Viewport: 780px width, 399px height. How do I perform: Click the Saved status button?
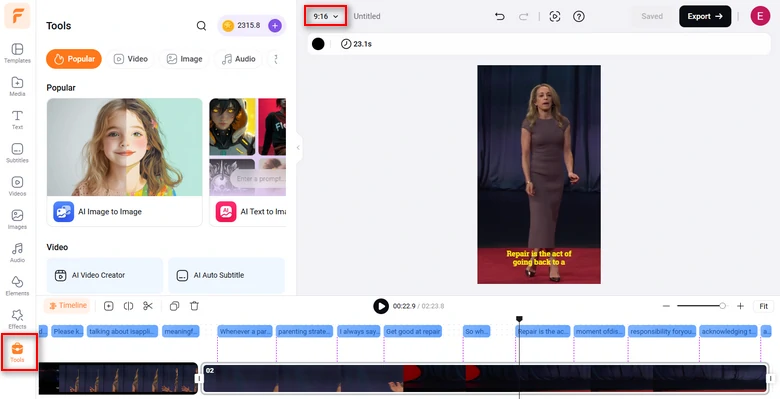(652, 16)
